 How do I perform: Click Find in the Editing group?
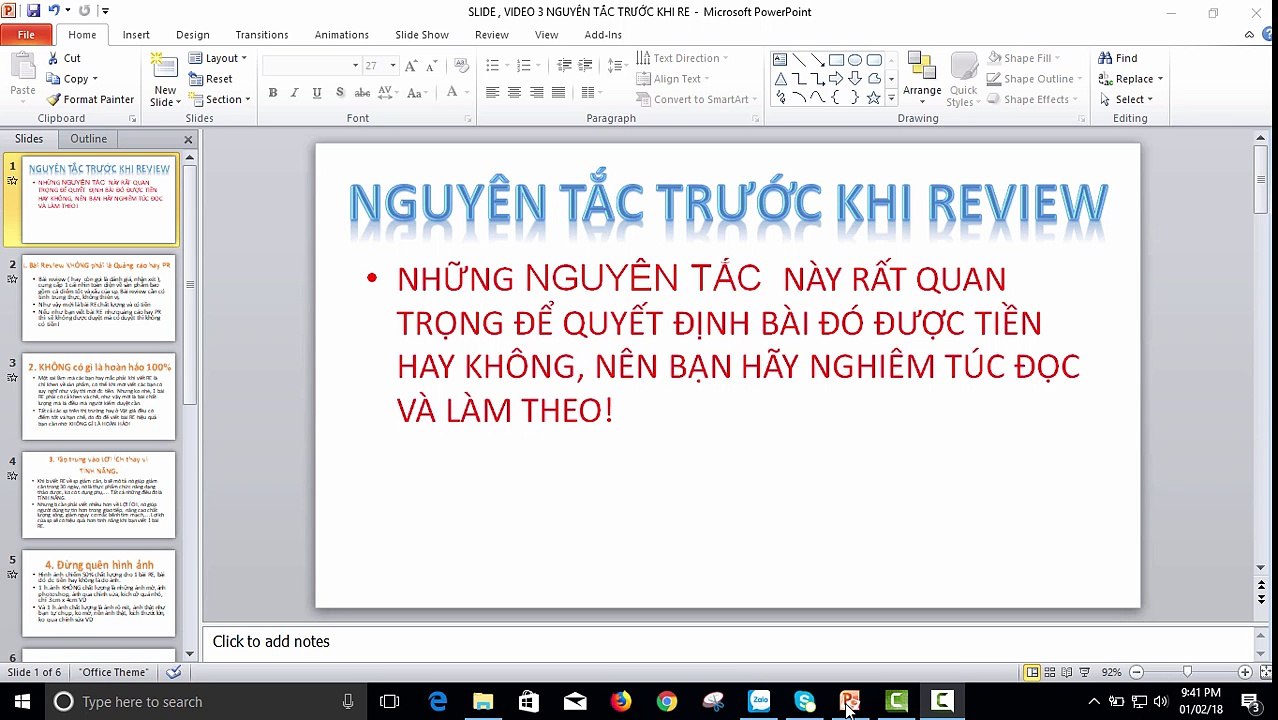1117,58
